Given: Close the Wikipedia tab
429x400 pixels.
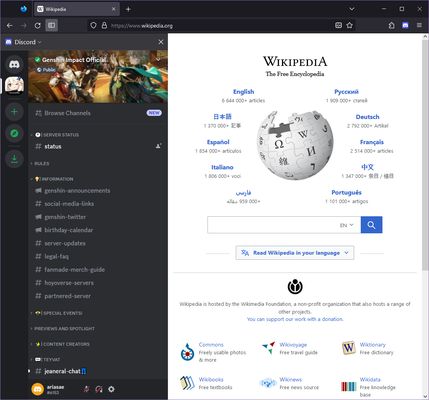Looking at the screenshot, I should (114, 9).
